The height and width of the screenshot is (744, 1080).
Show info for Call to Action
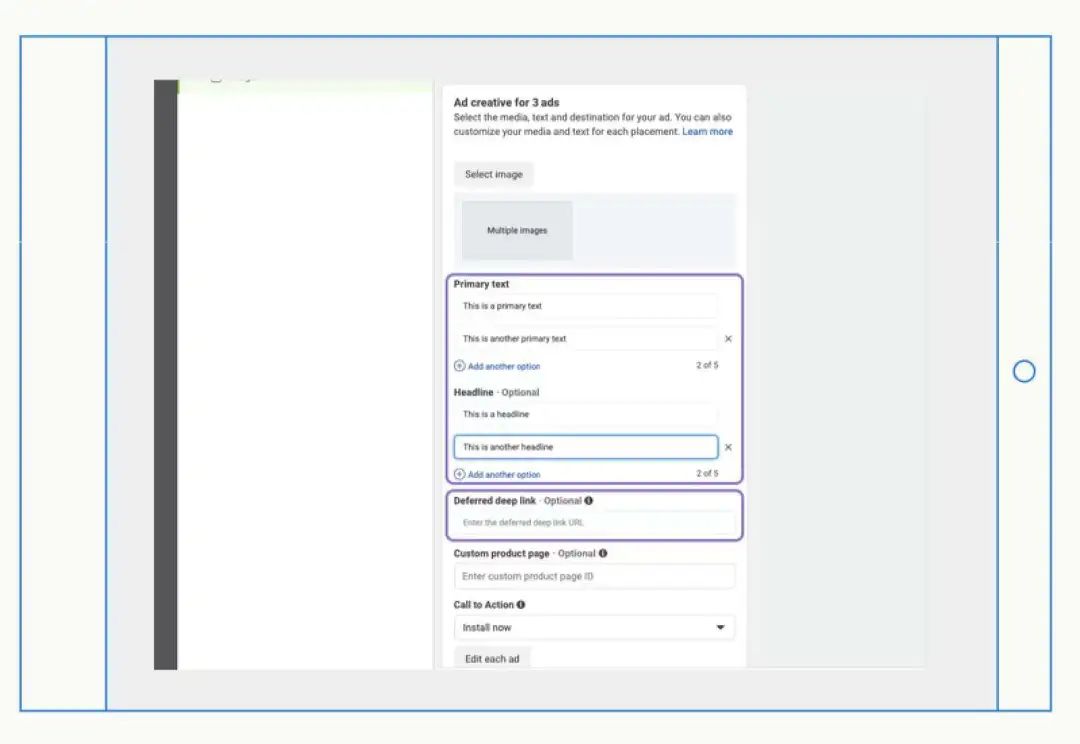click(521, 605)
